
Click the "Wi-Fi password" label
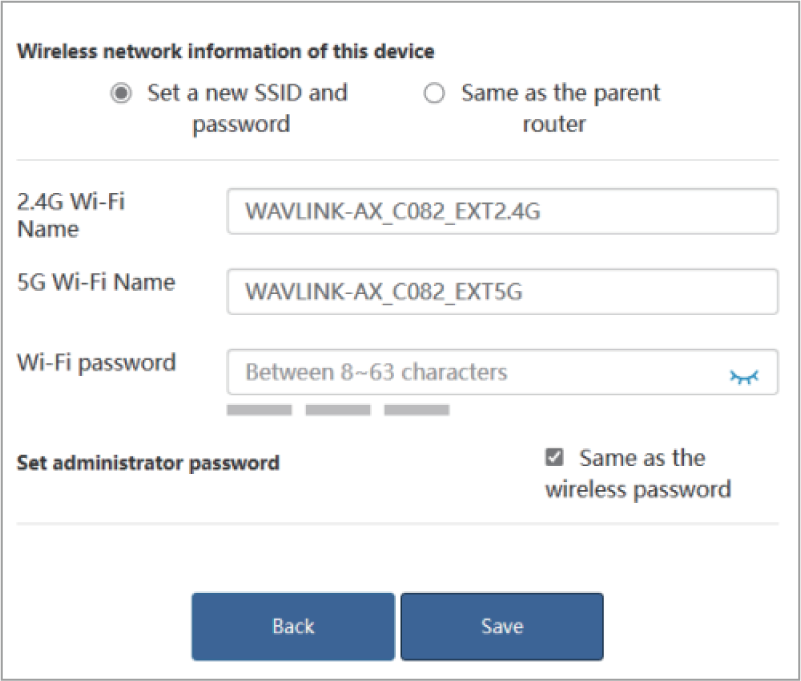(x=96, y=362)
